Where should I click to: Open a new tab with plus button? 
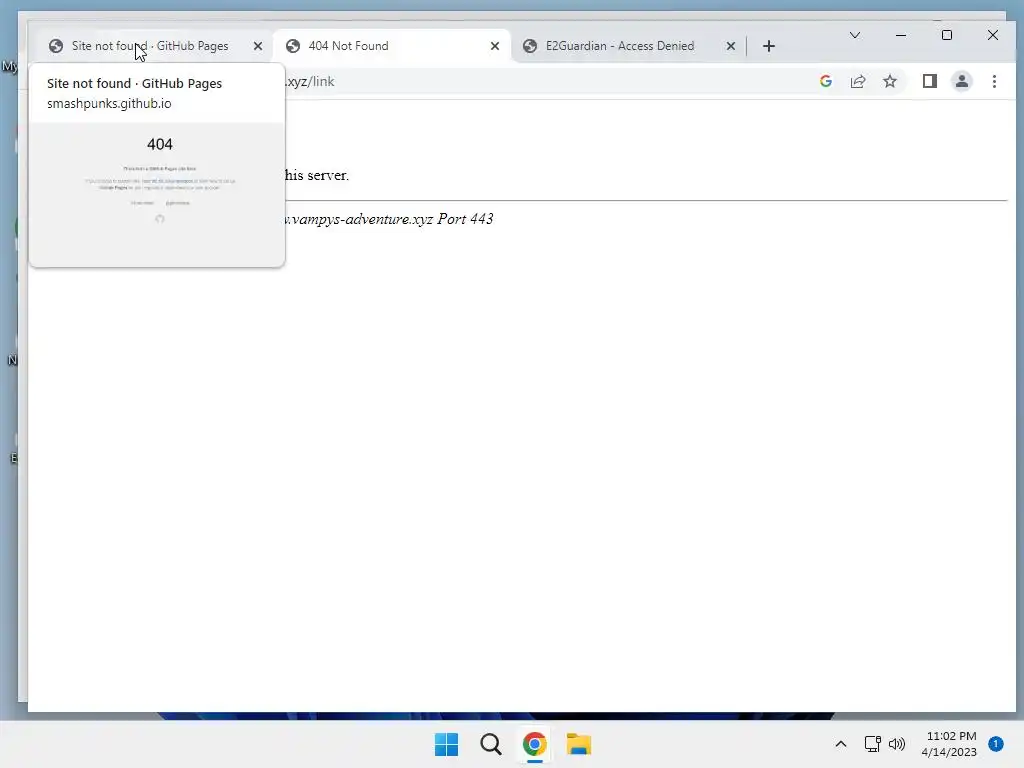point(769,46)
